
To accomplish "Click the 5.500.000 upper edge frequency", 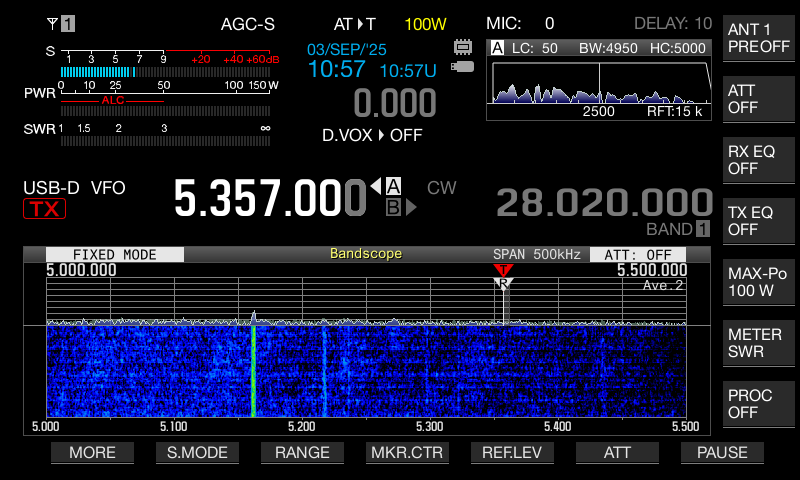I will (652, 270).
